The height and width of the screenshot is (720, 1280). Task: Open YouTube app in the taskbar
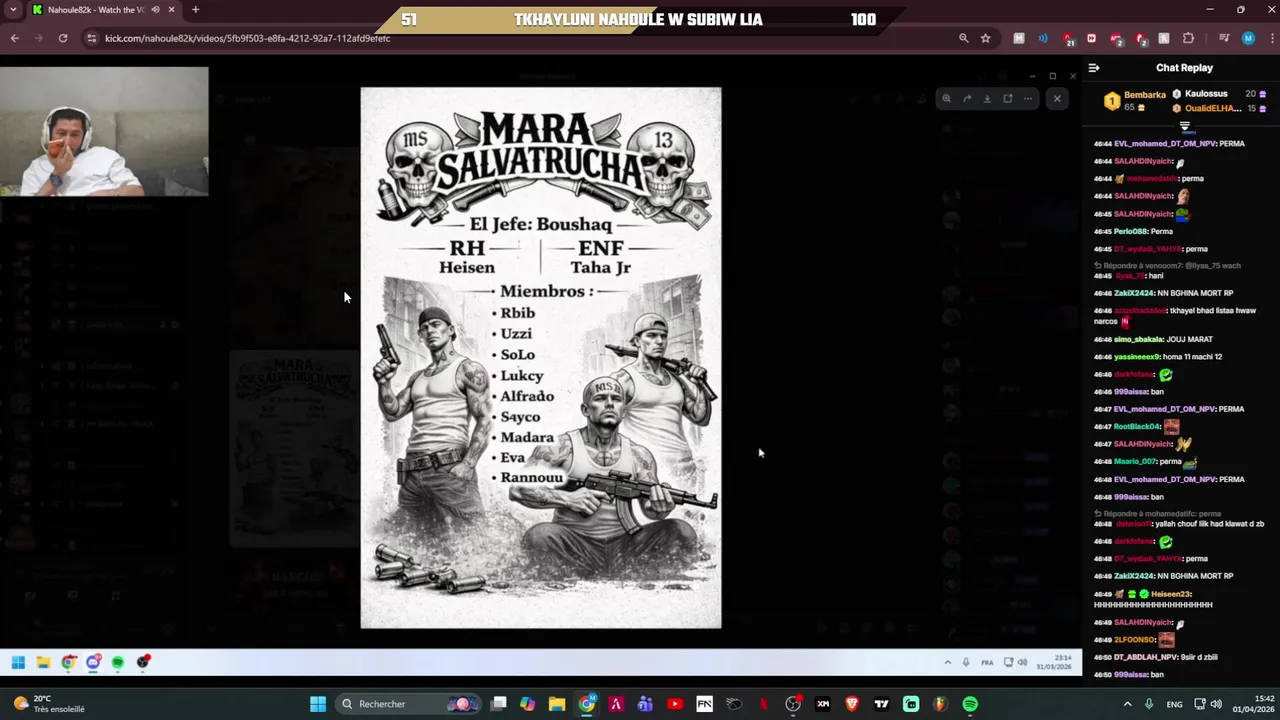[675, 704]
